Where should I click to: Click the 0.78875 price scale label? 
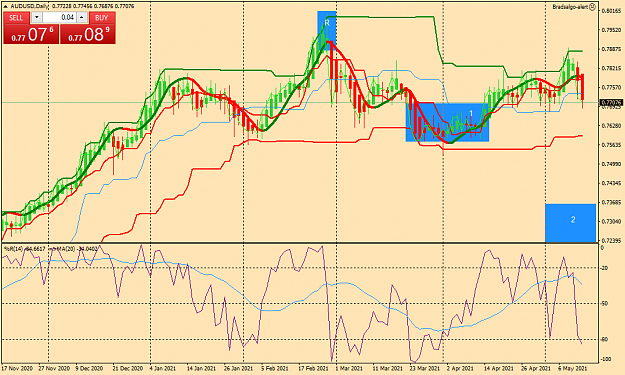[x=612, y=49]
